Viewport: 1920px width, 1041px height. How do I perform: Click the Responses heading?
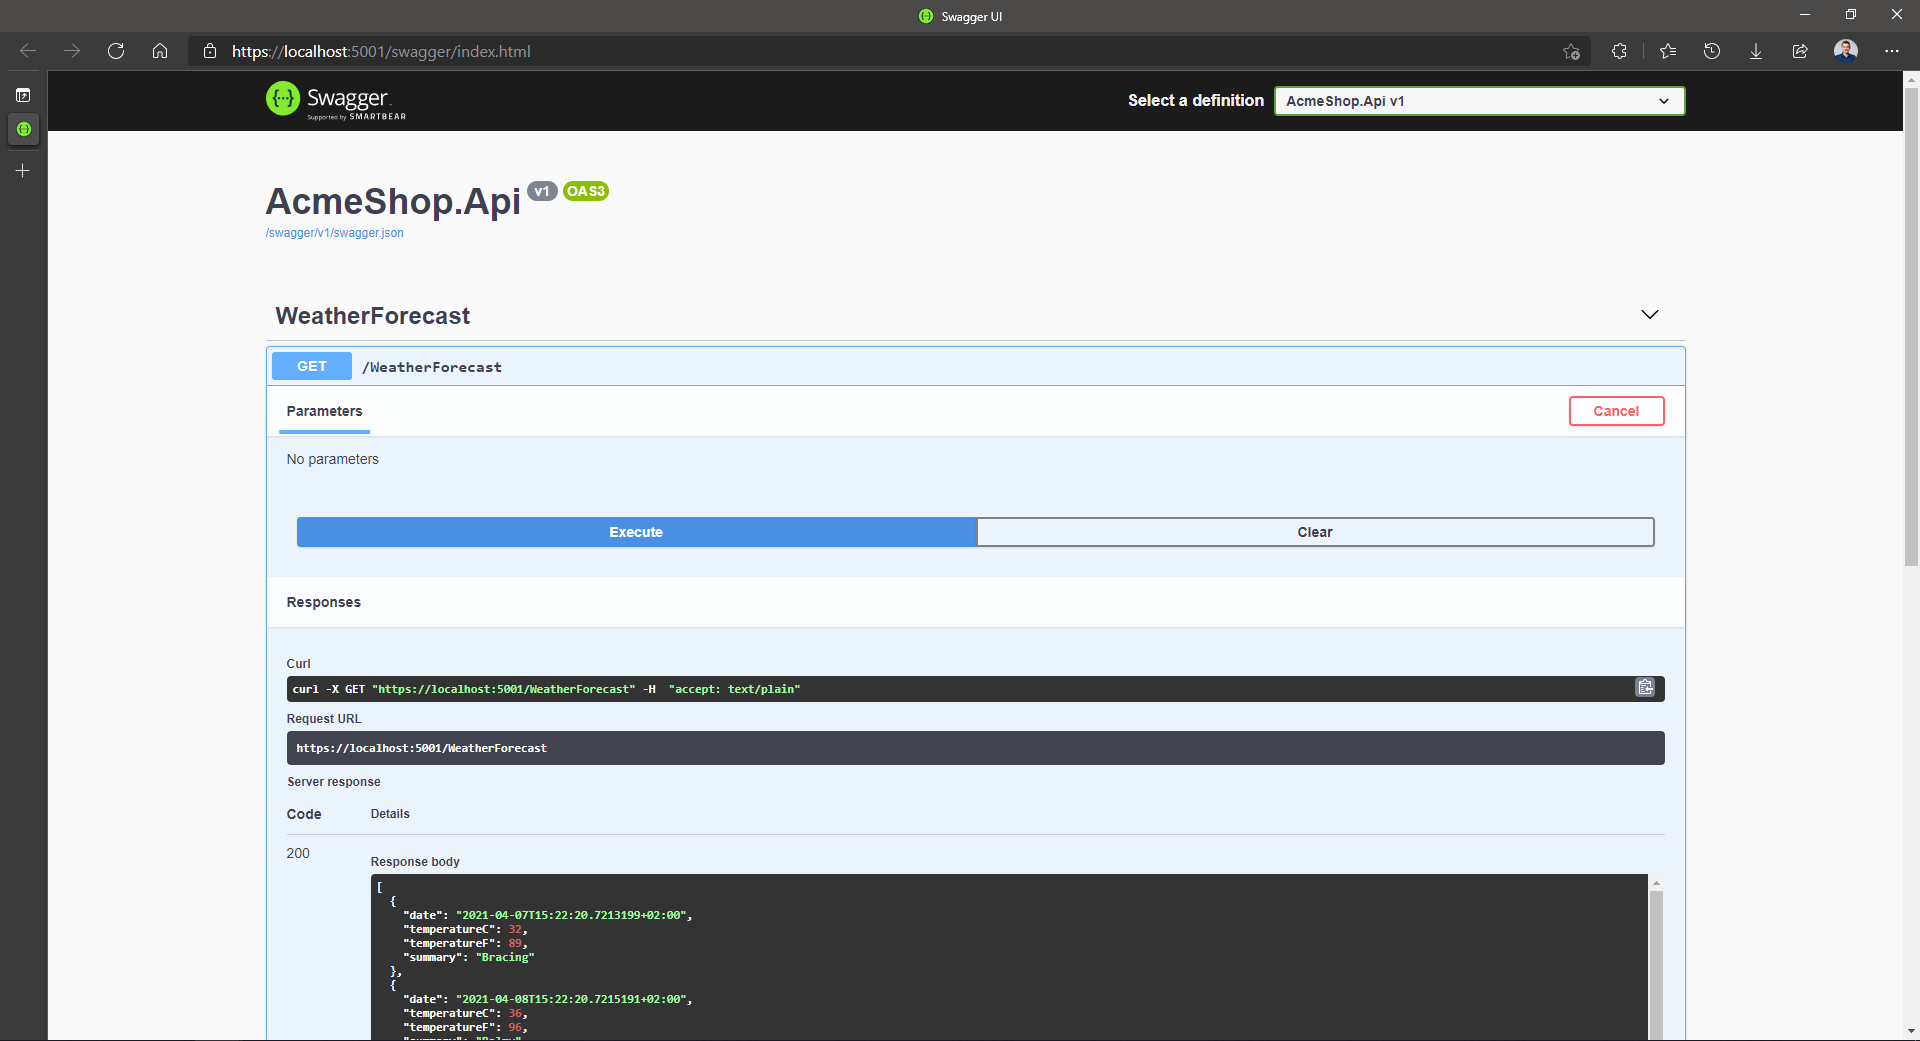324,602
